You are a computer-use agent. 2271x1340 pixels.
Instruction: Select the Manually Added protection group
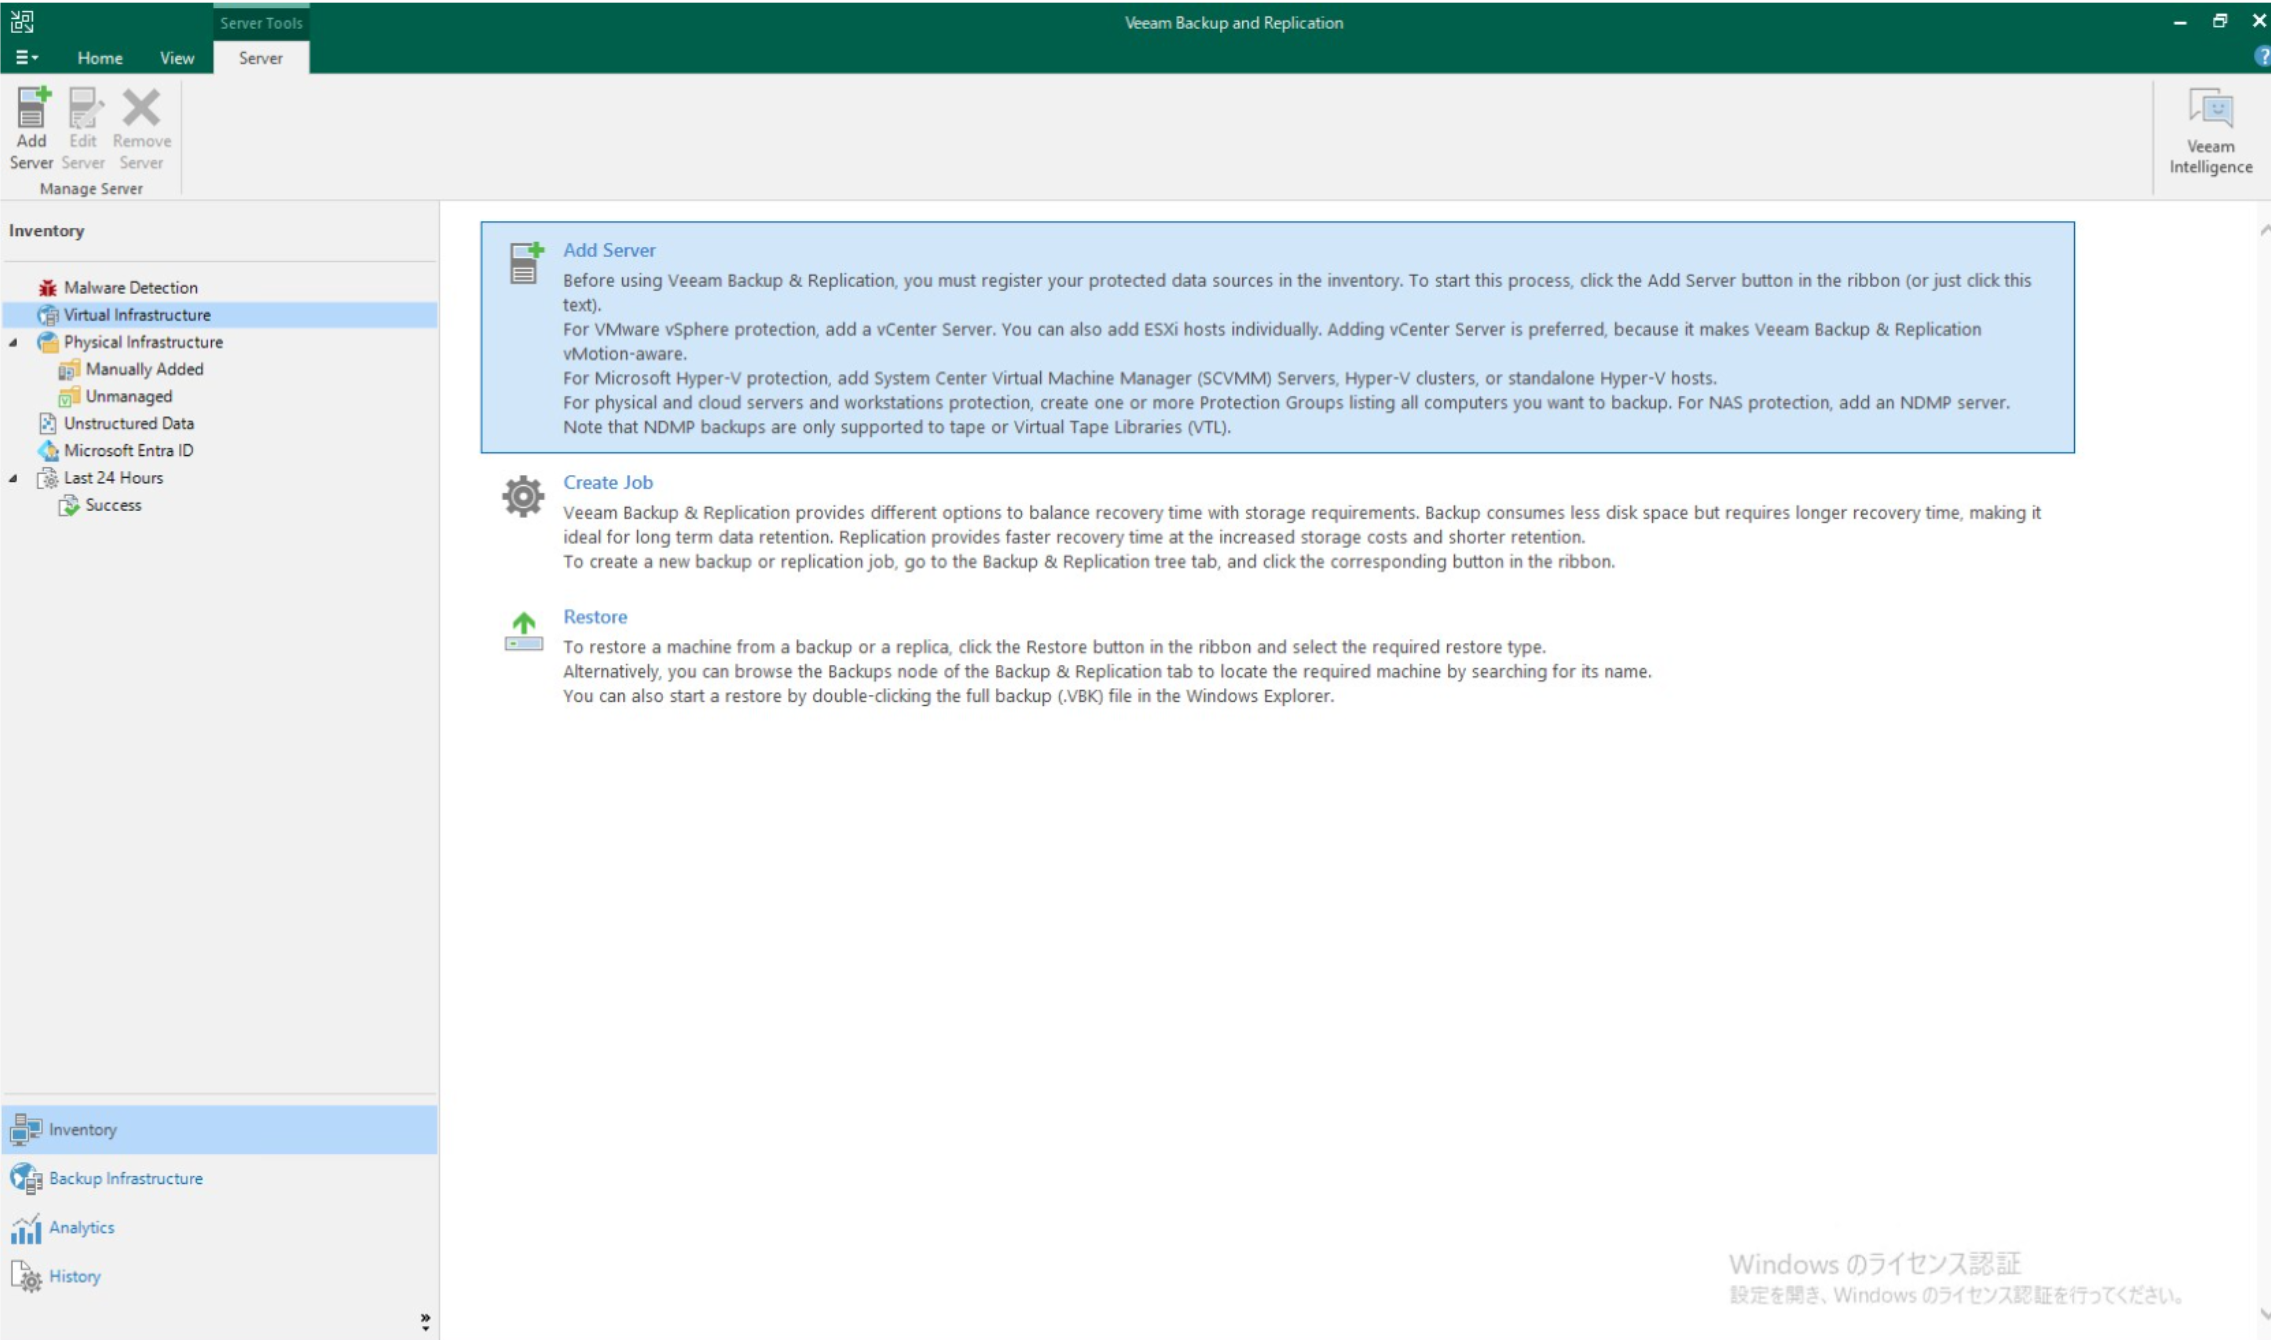click(x=144, y=369)
